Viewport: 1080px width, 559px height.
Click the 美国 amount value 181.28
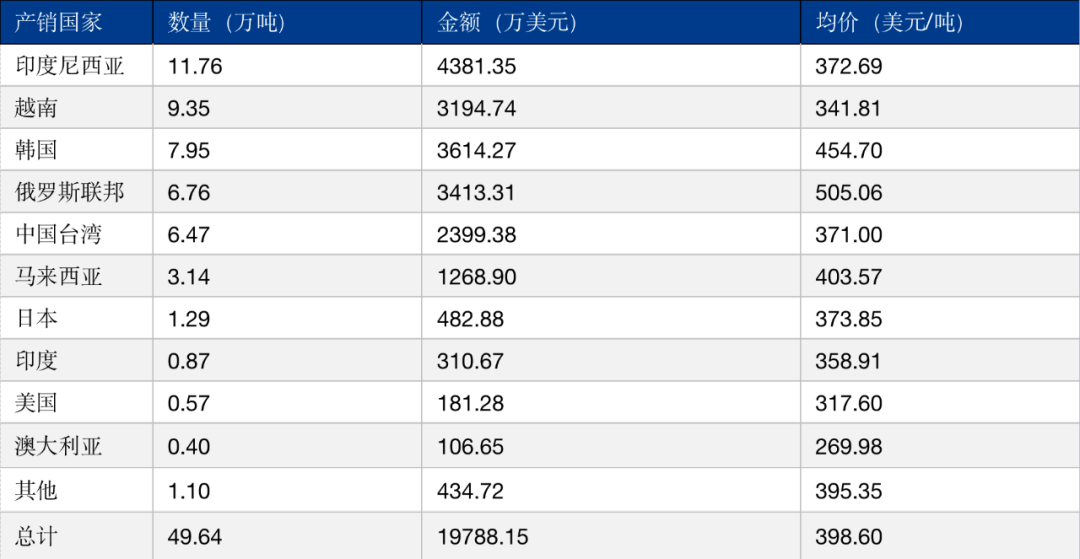click(470, 404)
